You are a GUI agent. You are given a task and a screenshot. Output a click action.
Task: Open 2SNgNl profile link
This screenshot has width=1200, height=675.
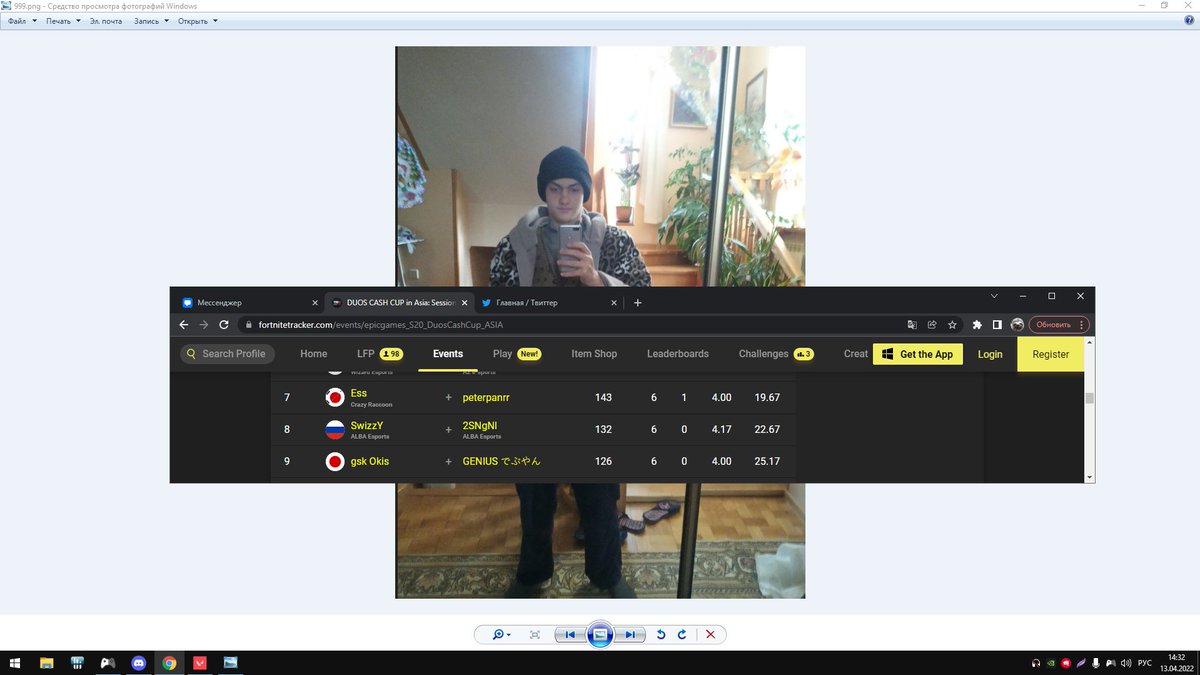point(480,426)
